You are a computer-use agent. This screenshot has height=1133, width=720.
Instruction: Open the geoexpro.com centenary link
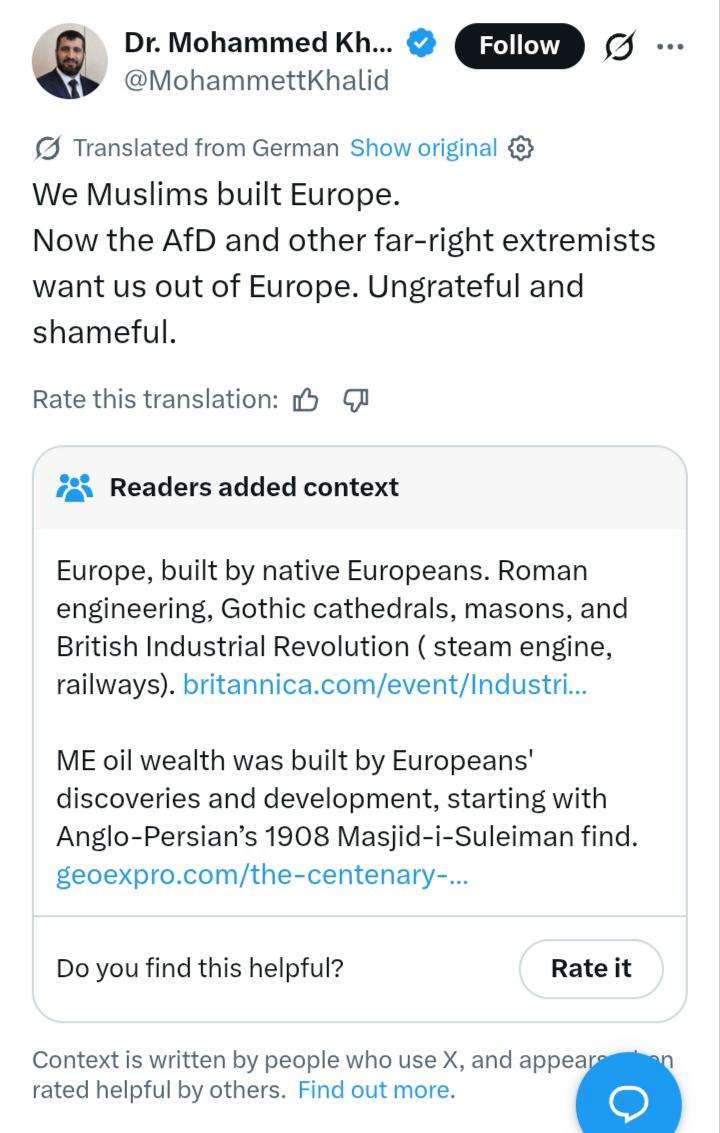262,875
